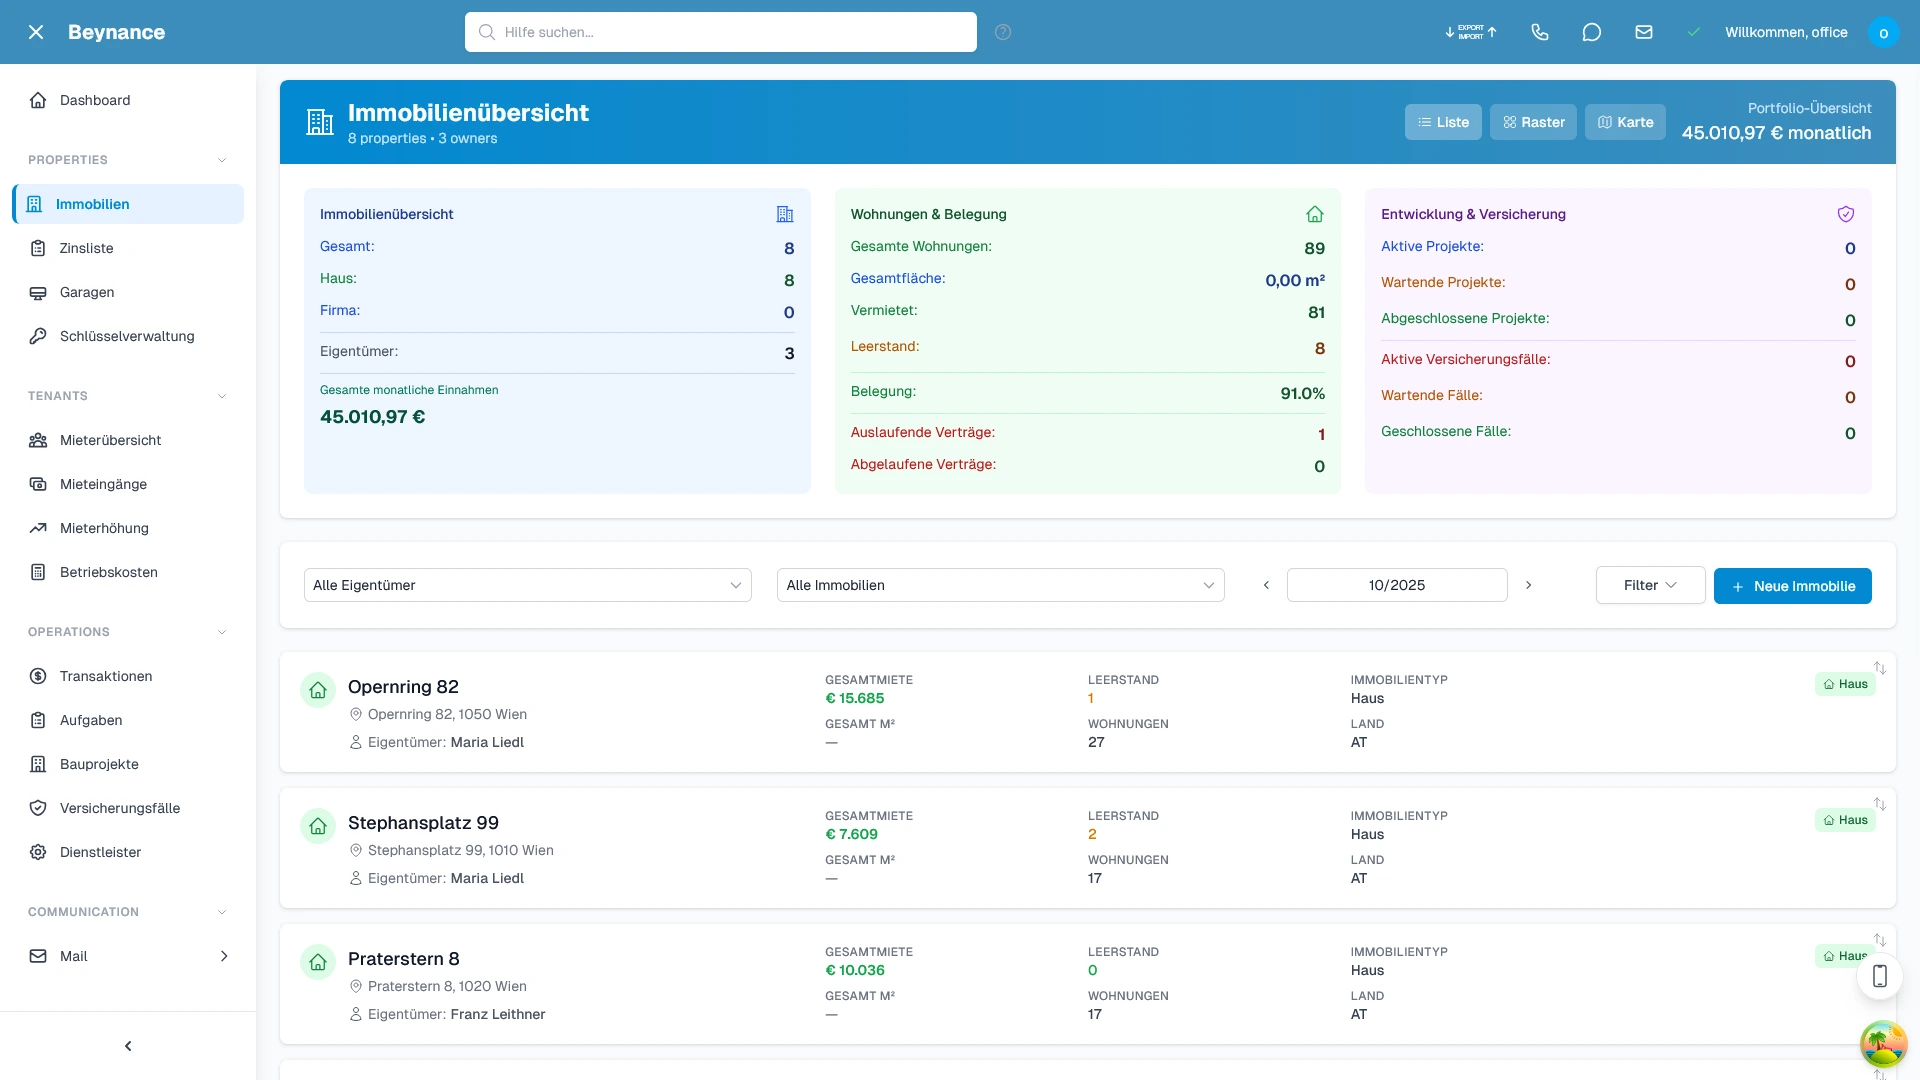This screenshot has width=1920, height=1080.
Task: Close sidebar with the X icon
Action: 36,32
